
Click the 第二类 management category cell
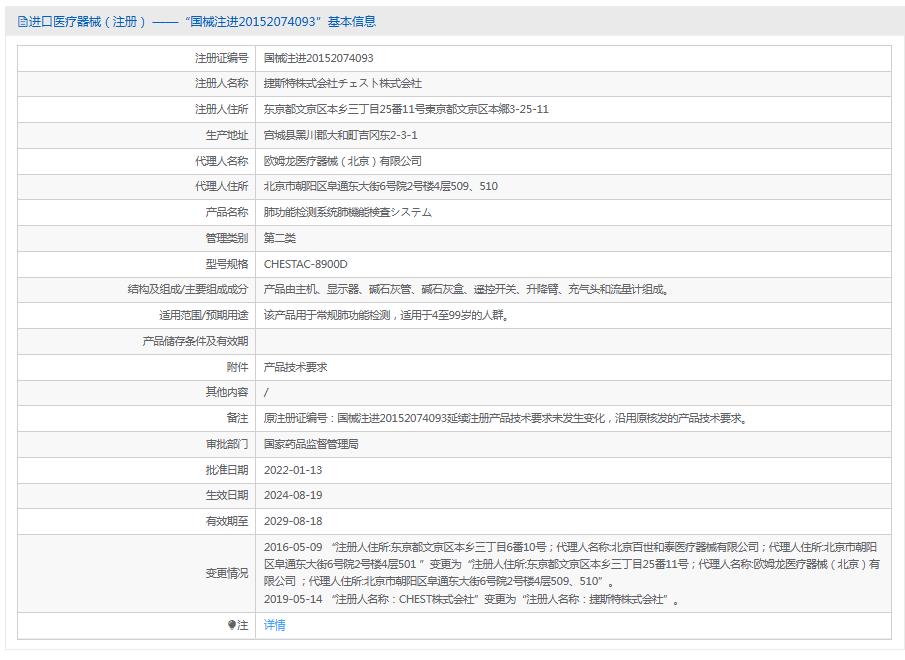pyautogui.click(x=279, y=238)
